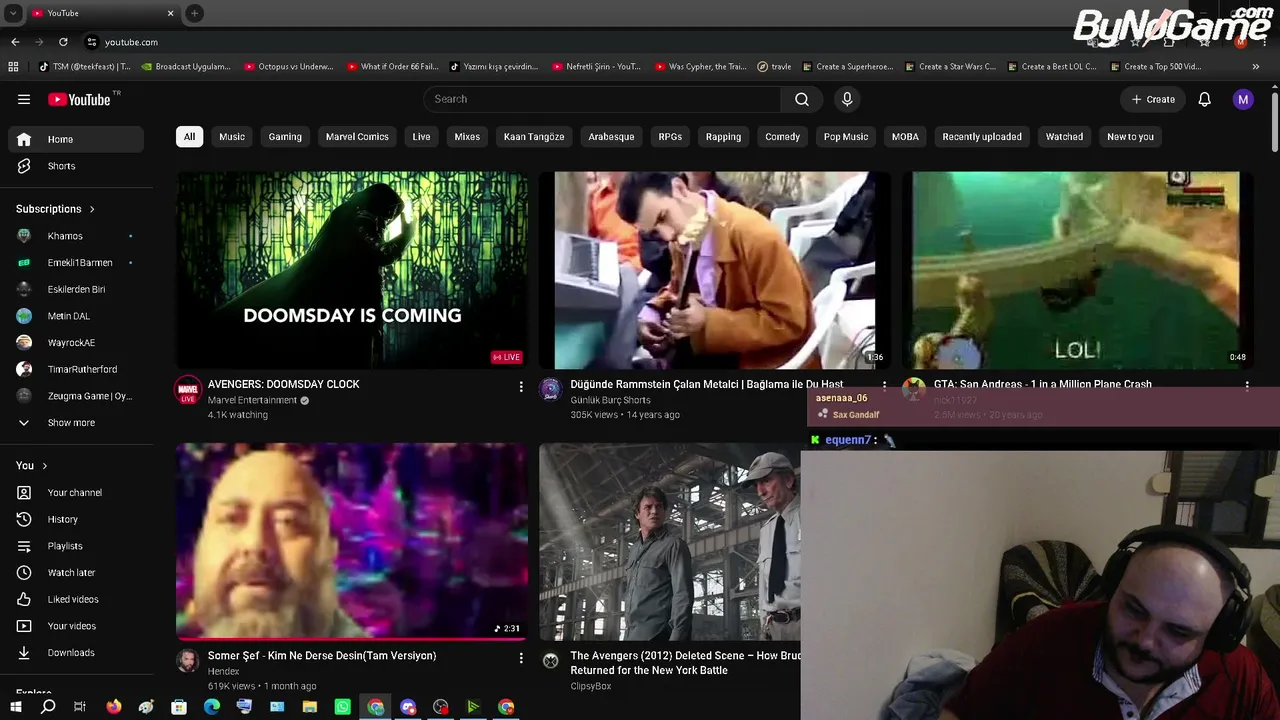Open Liked videos in the sidebar
Image resolution: width=1280 pixels, height=720 pixels.
click(x=76, y=599)
